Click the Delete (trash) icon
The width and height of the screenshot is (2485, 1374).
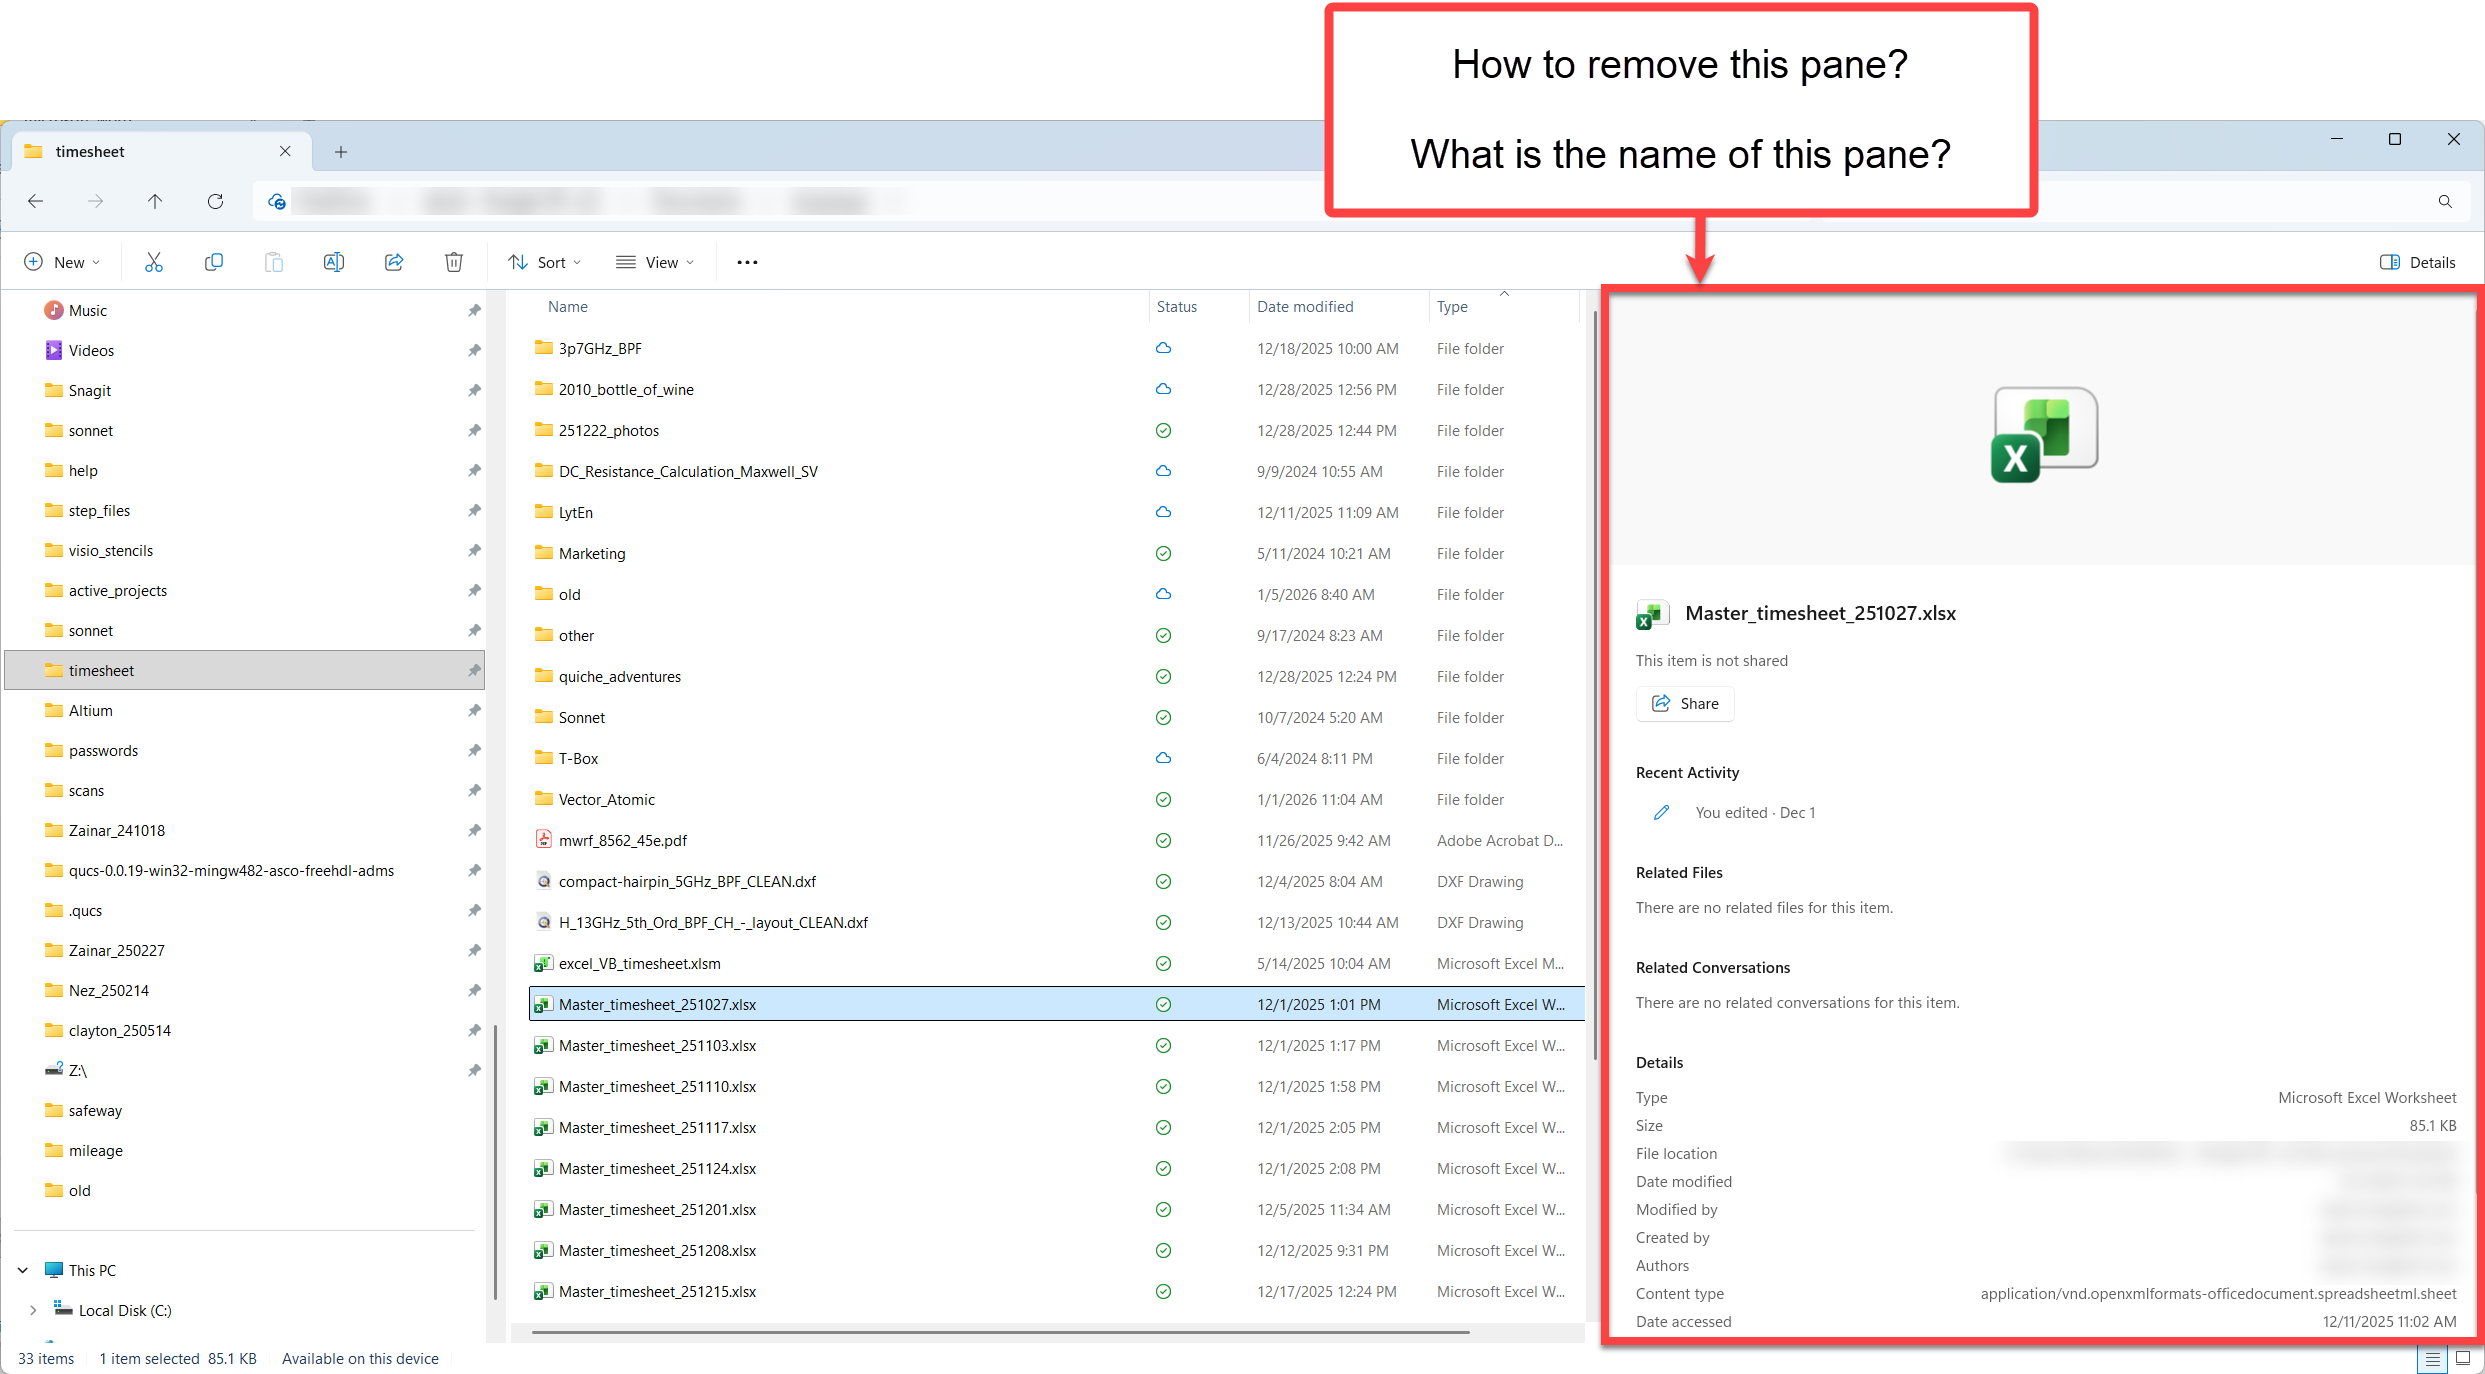click(x=453, y=261)
